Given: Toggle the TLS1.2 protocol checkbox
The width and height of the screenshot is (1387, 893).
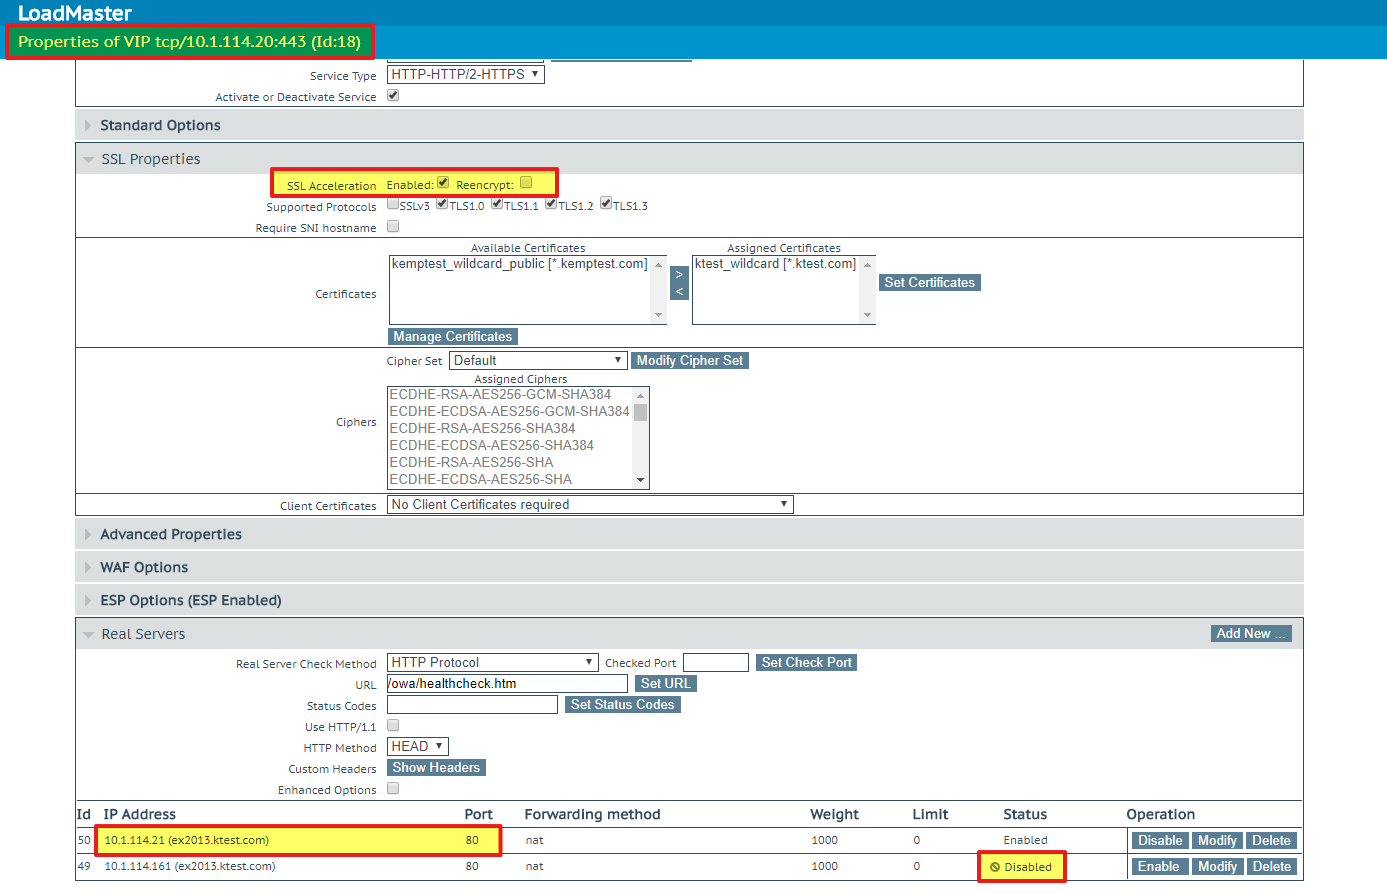Looking at the screenshot, I should (551, 204).
